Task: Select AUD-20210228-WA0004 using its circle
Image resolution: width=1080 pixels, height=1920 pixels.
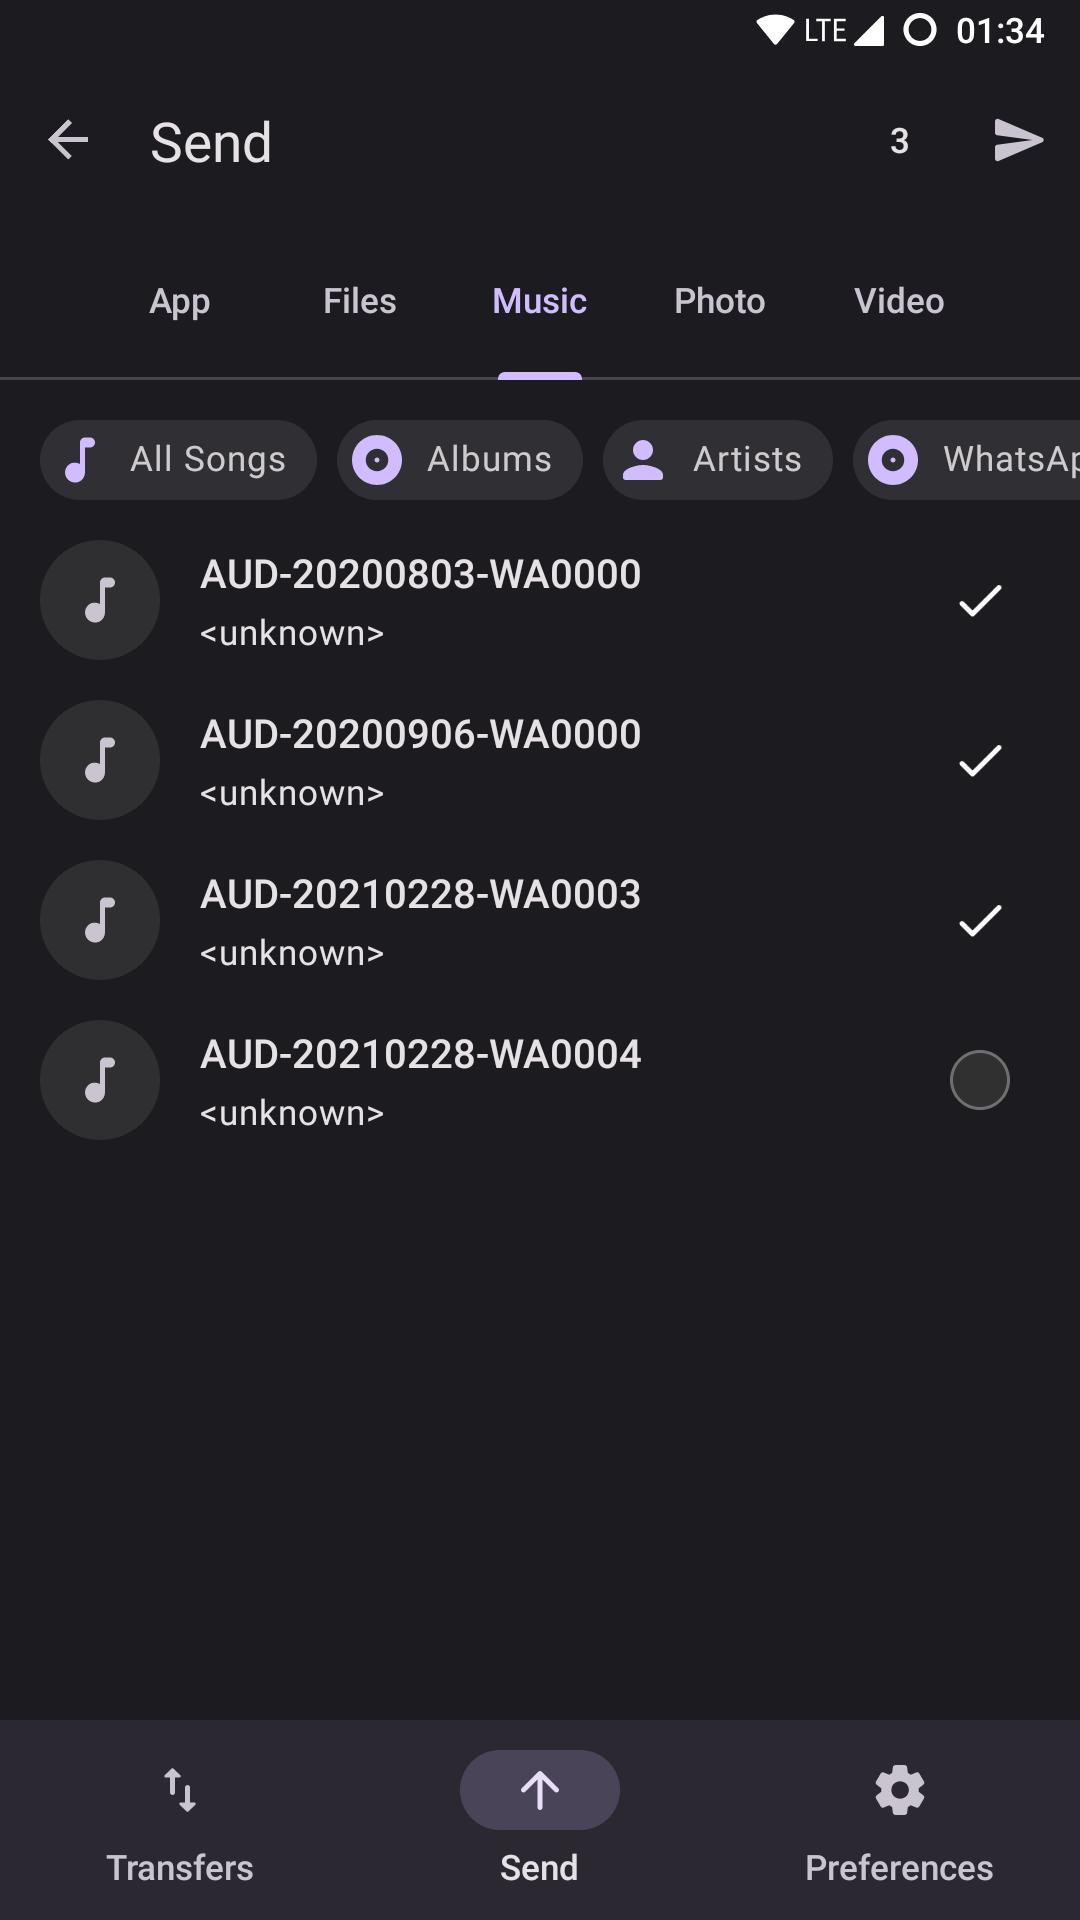Action: pos(980,1080)
